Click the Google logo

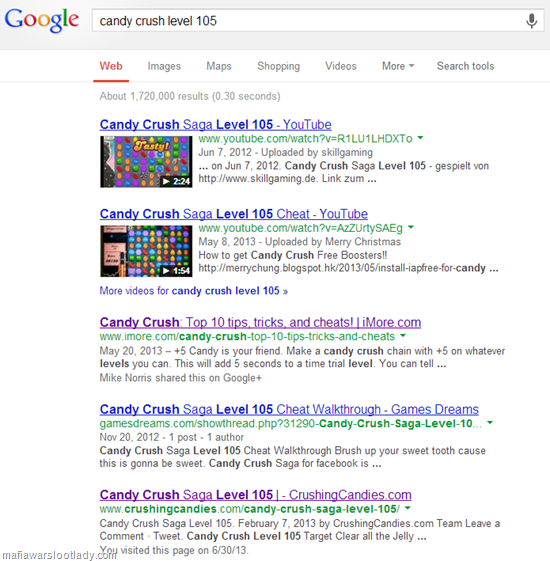[x=42, y=20]
